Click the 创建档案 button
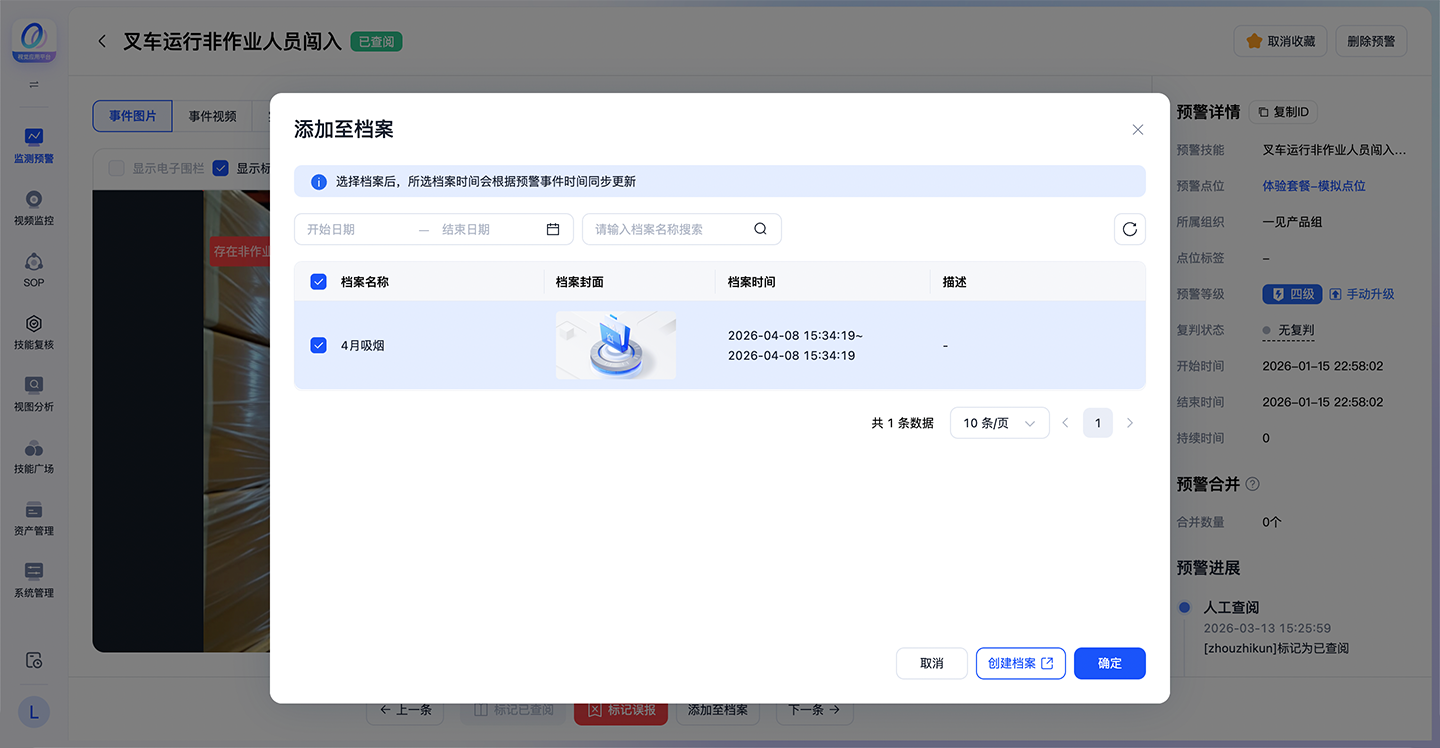 1021,663
